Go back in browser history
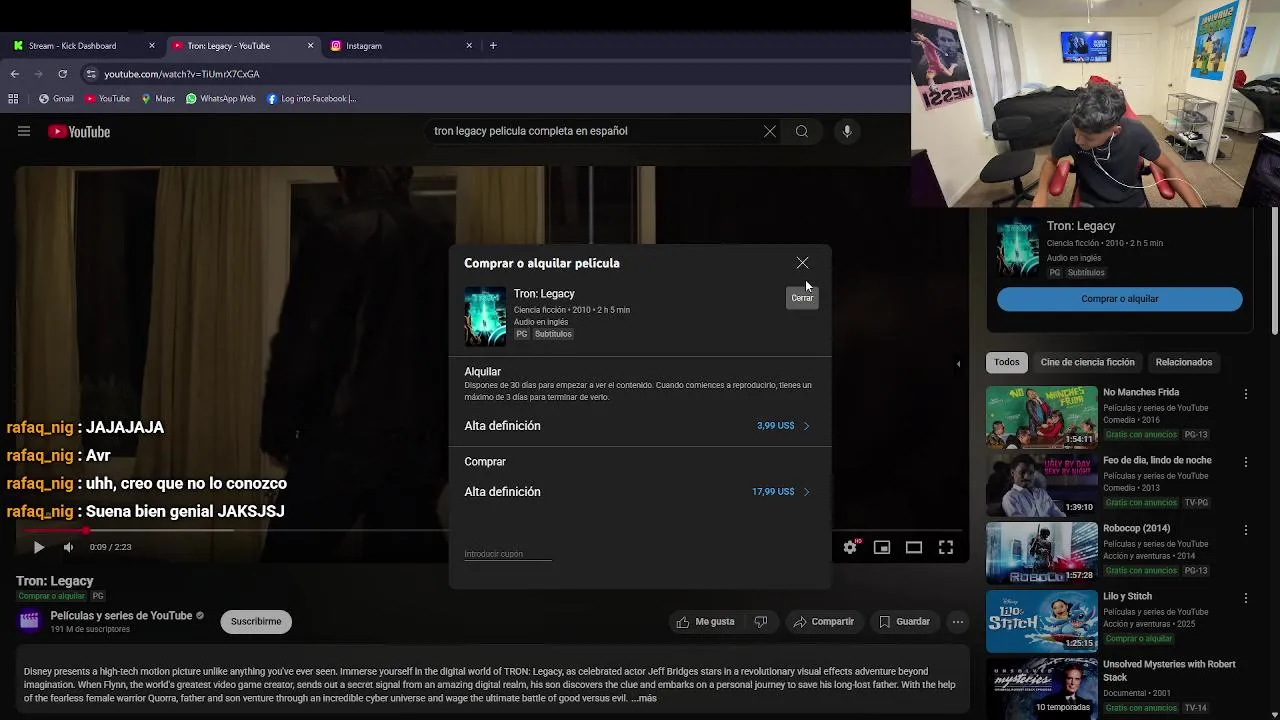Screen dimensions: 1280x720 click(x=14, y=74)
